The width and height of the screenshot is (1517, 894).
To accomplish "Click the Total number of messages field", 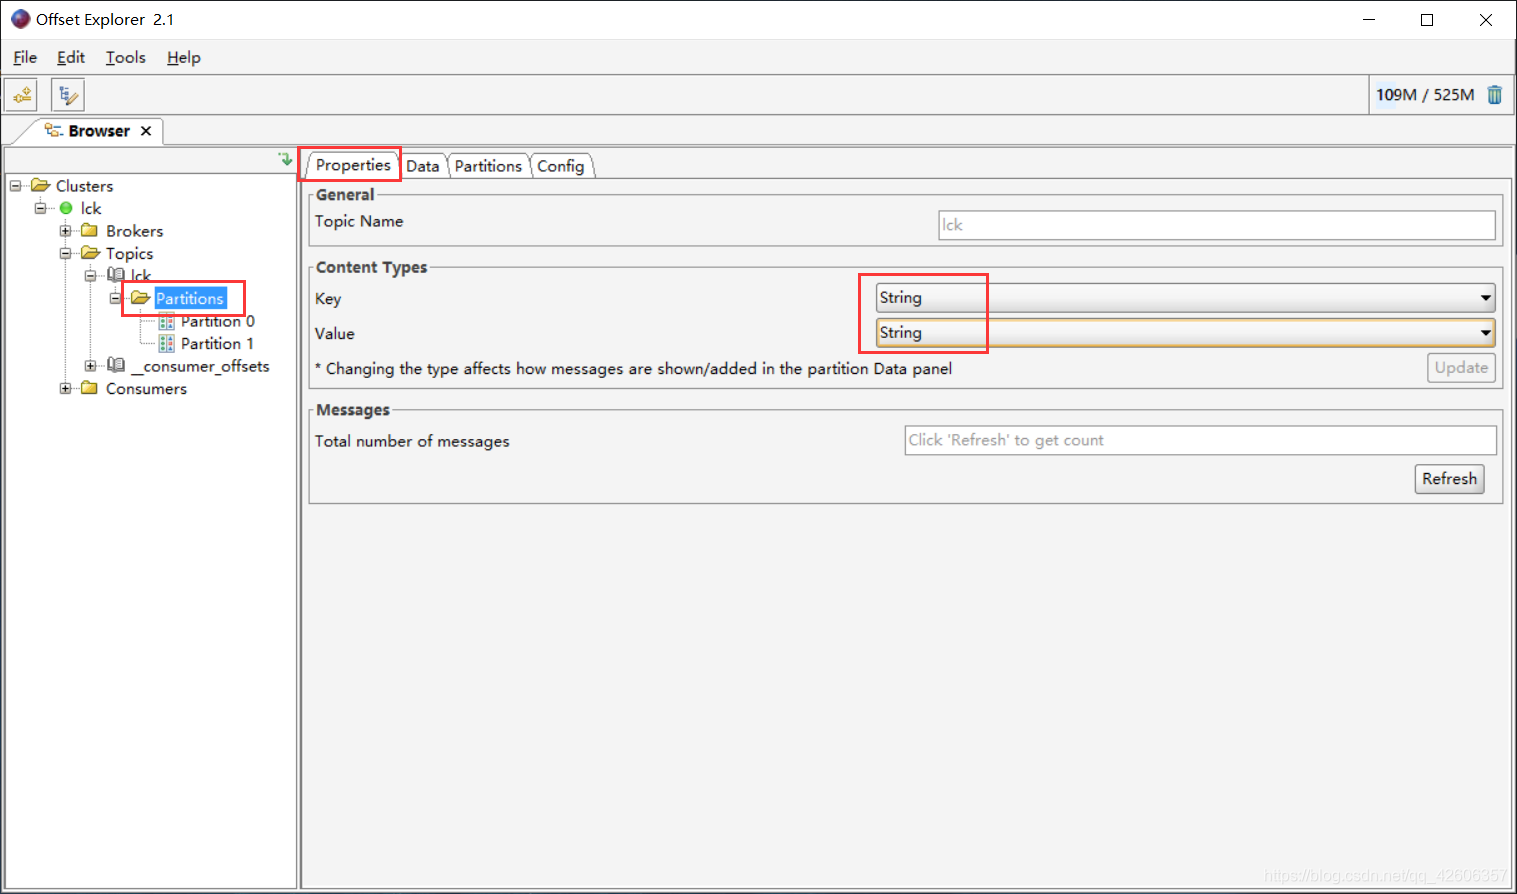I will pos(1200,440).
